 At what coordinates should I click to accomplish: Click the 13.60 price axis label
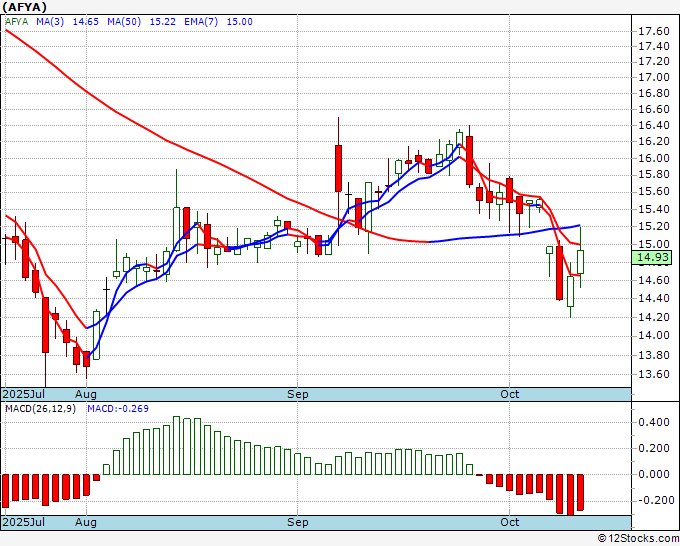tap(654, 374)
